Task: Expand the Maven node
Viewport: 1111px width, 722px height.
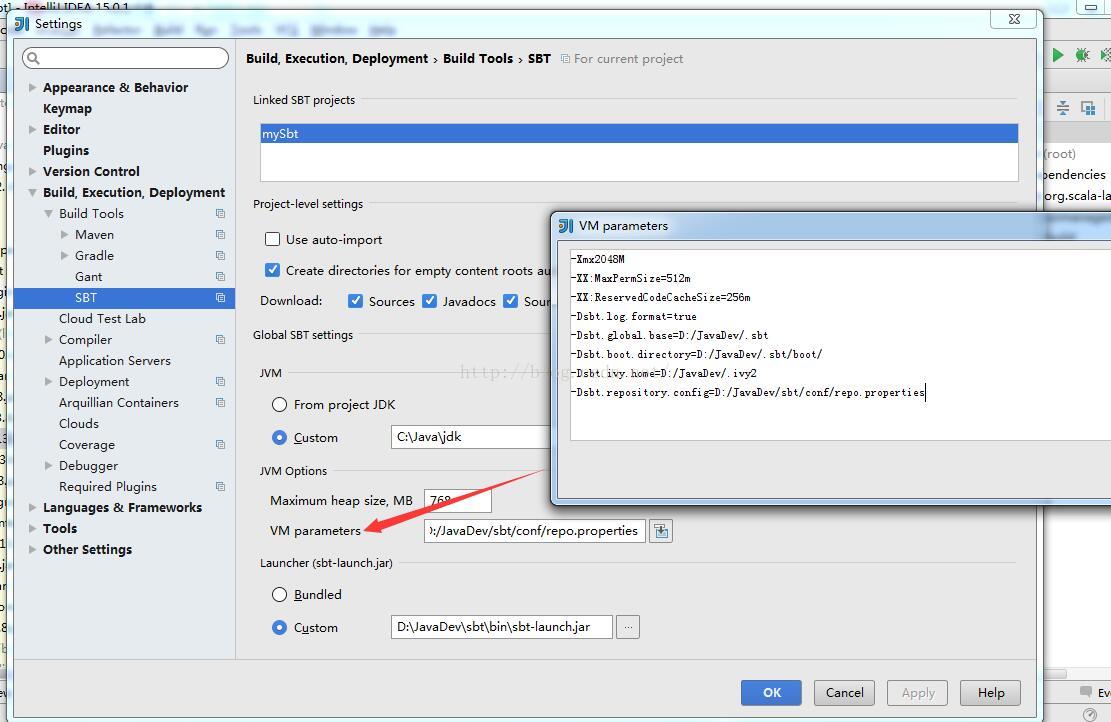Action: tap(64, 235)
